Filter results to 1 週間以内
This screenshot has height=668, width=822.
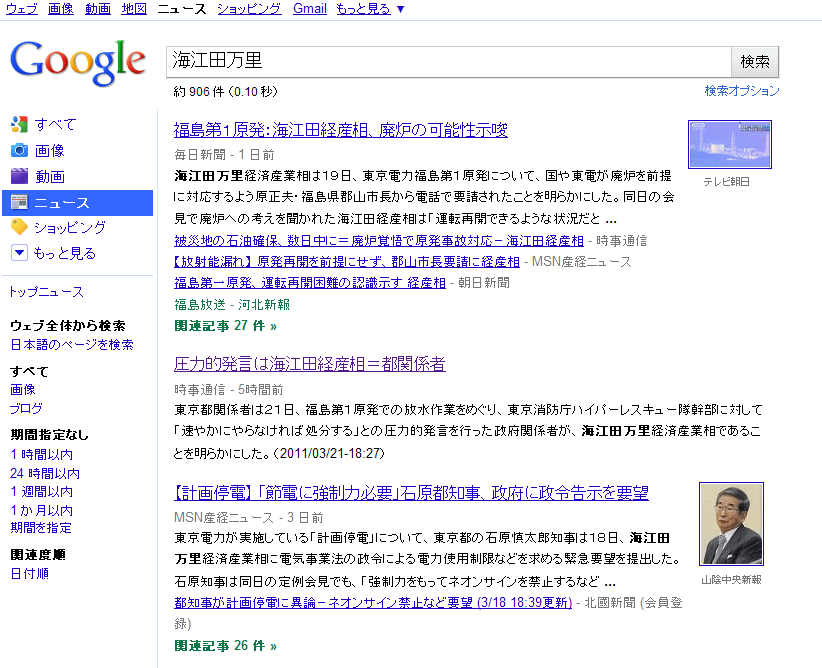[41, 491]
